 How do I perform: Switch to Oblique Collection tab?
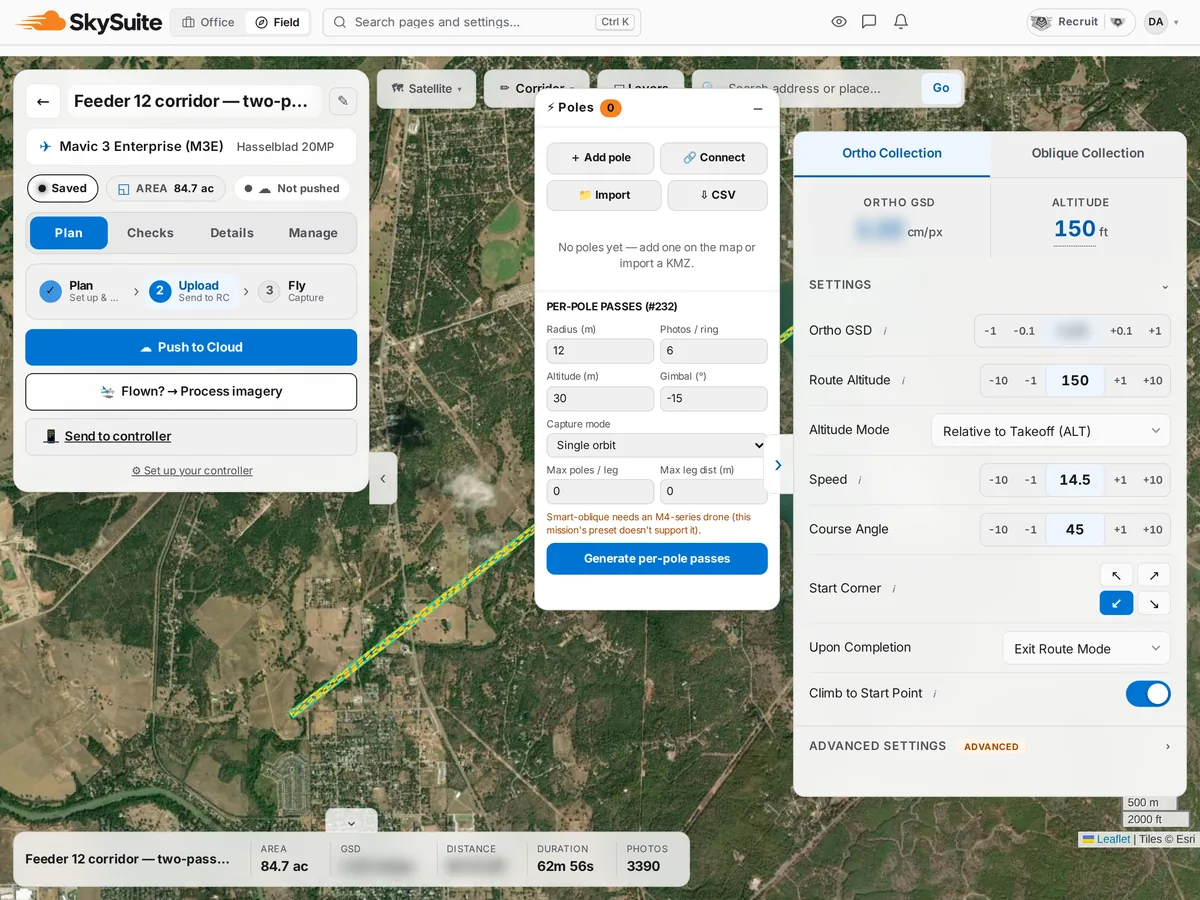(1088, 154)
